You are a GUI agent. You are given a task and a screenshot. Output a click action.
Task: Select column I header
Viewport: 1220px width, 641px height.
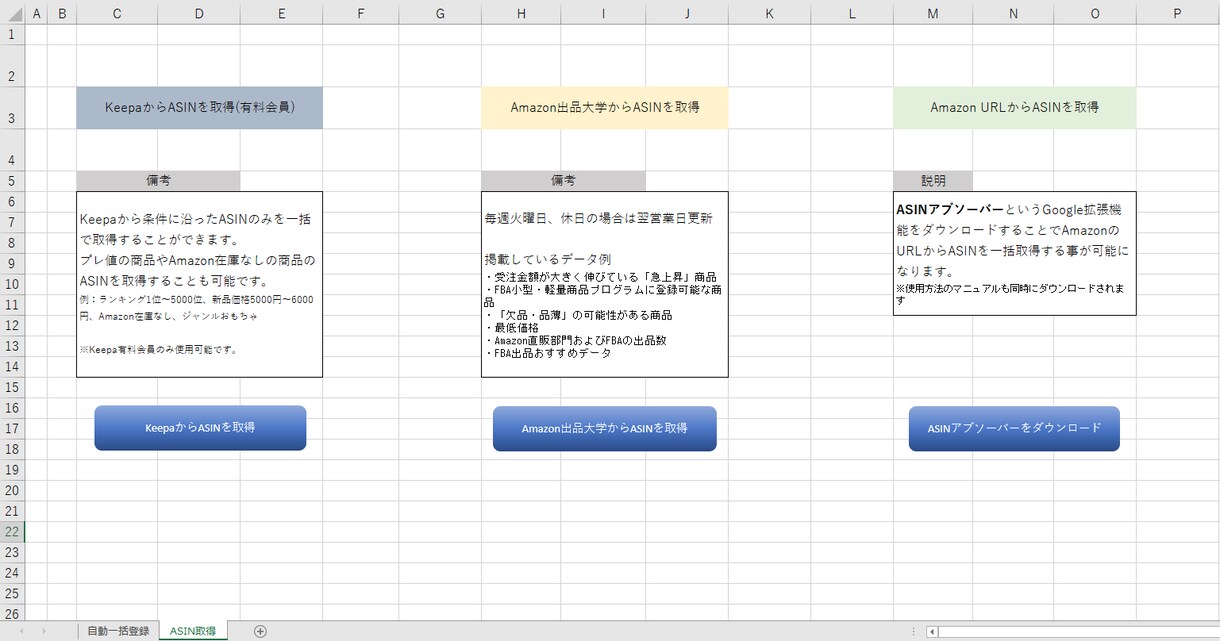[x=603, y=12]
